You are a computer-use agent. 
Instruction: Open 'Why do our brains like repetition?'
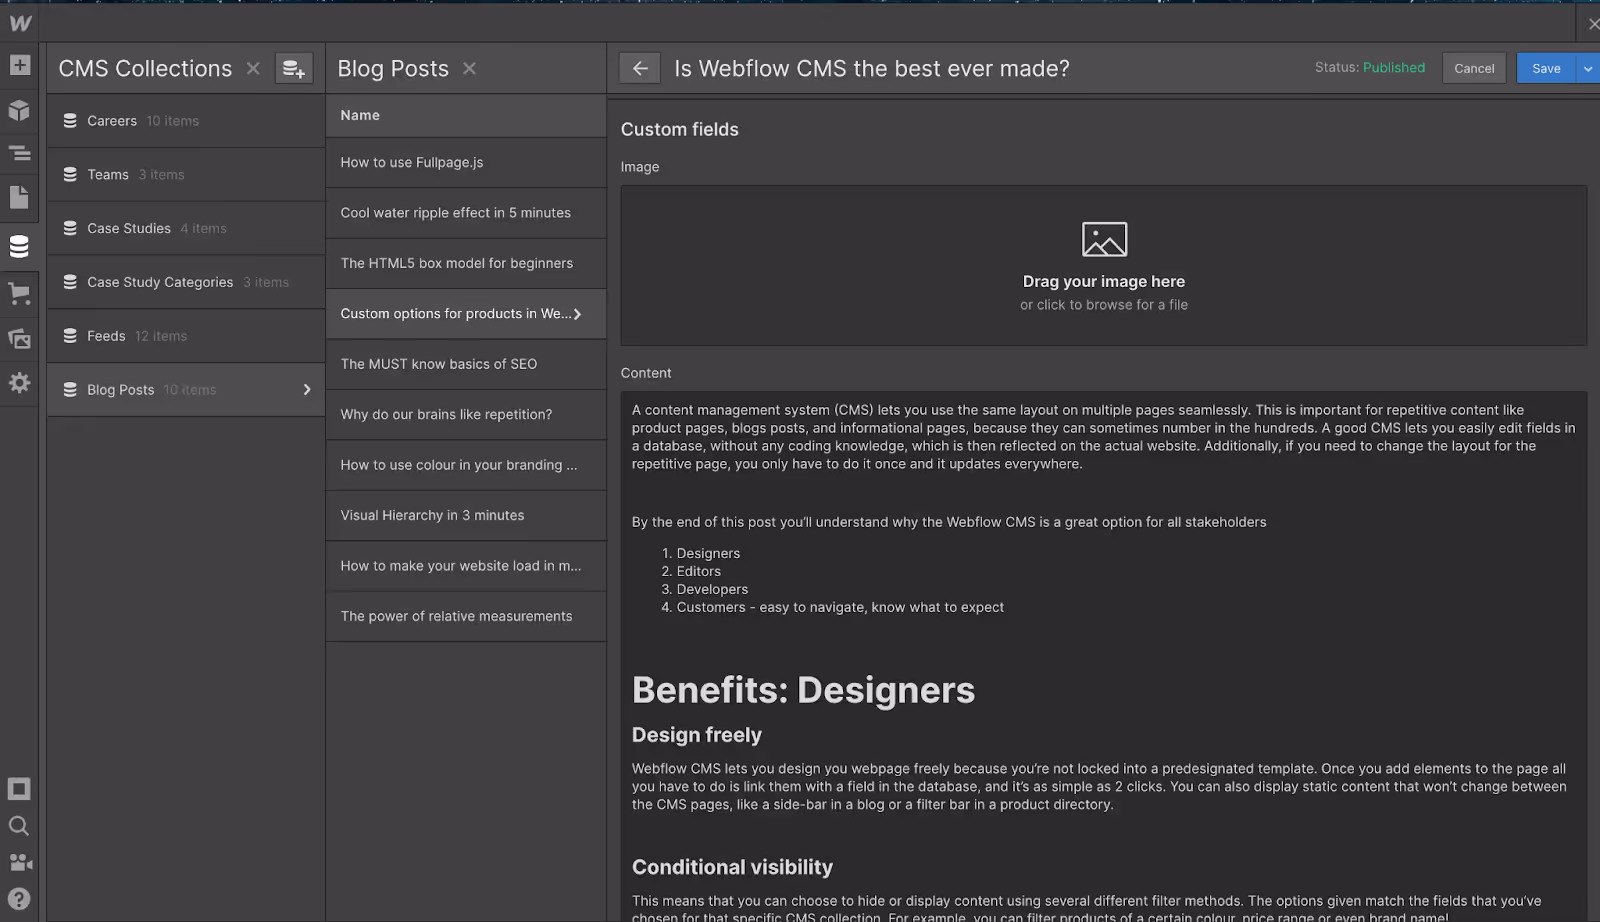[466, 414]
